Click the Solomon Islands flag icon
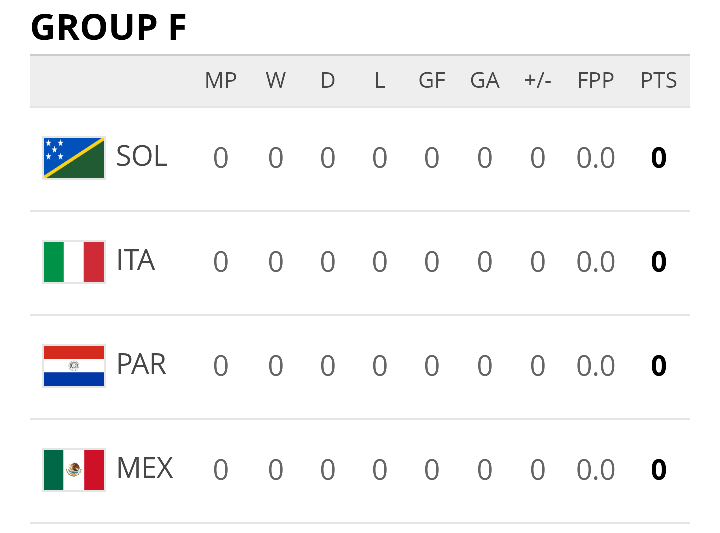Screen dimensions: 720x533 [74, 158]
